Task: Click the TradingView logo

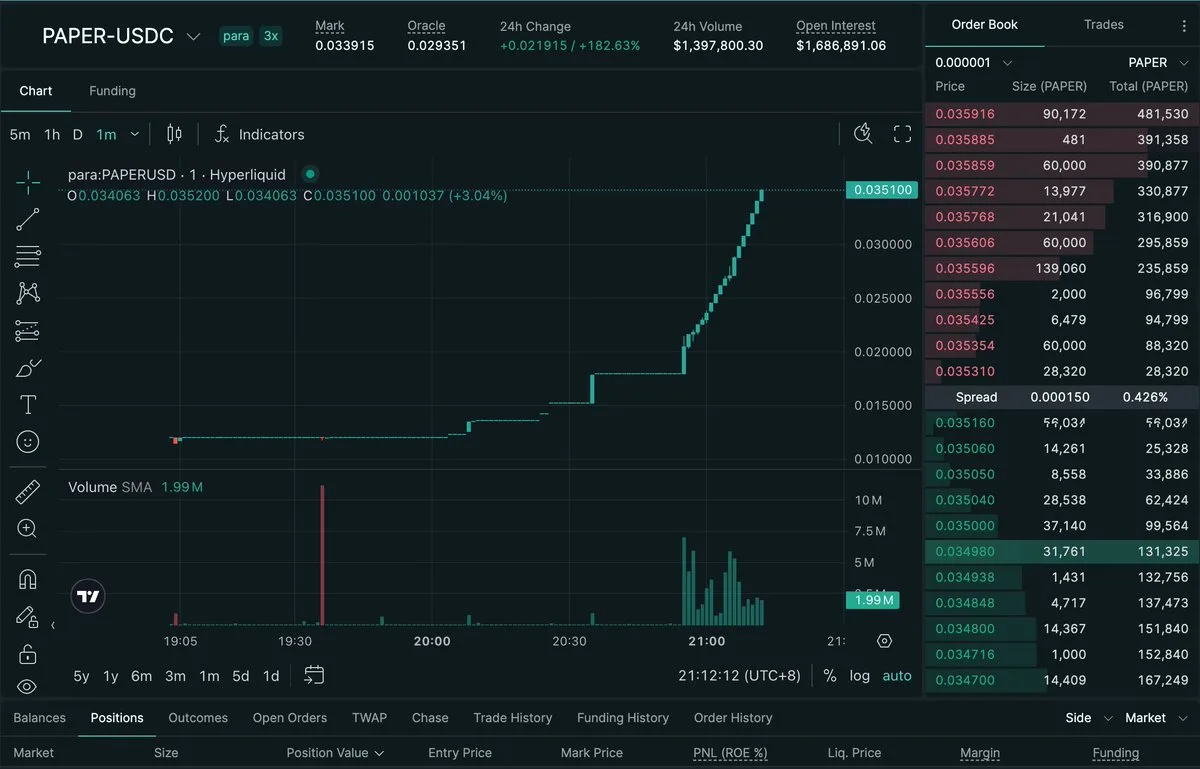Action: [89, 597]
